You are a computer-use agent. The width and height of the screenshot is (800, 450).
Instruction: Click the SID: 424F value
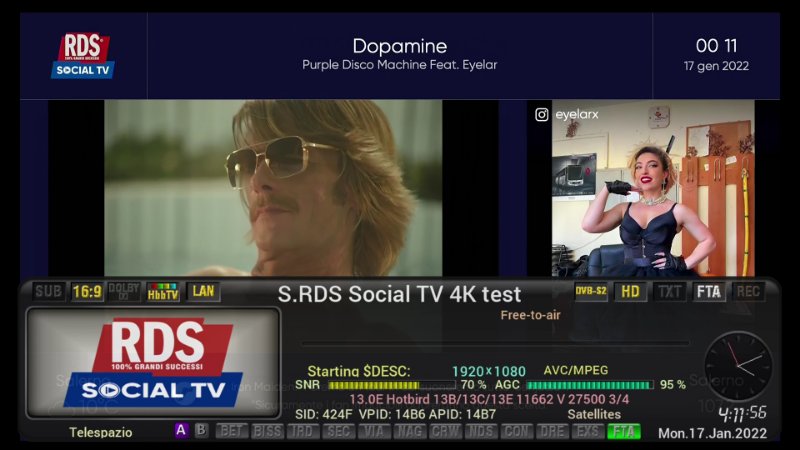[323, 414]
